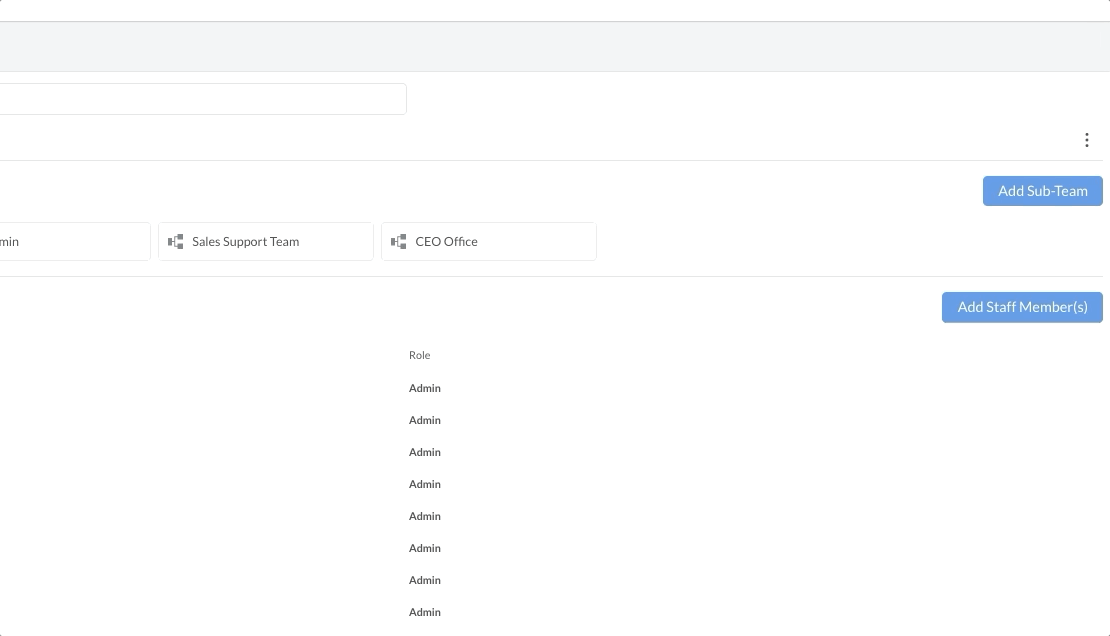Image resolution: width=1110 pixels, height=636 pixels.
Task: Select the seventh Admin role entry
Action: coord(425,580)
